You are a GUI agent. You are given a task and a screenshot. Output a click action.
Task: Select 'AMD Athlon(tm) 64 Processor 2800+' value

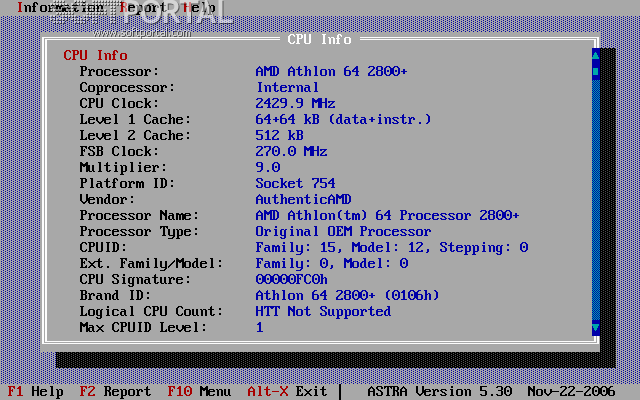[x=387, y=215]
